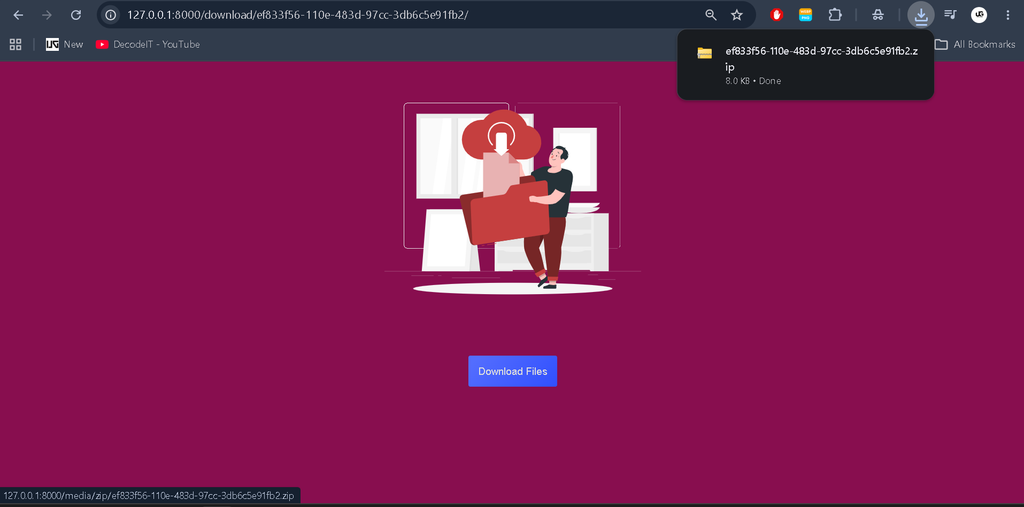
Task: Open the profile avatar menu
Action: pos(979,15)
